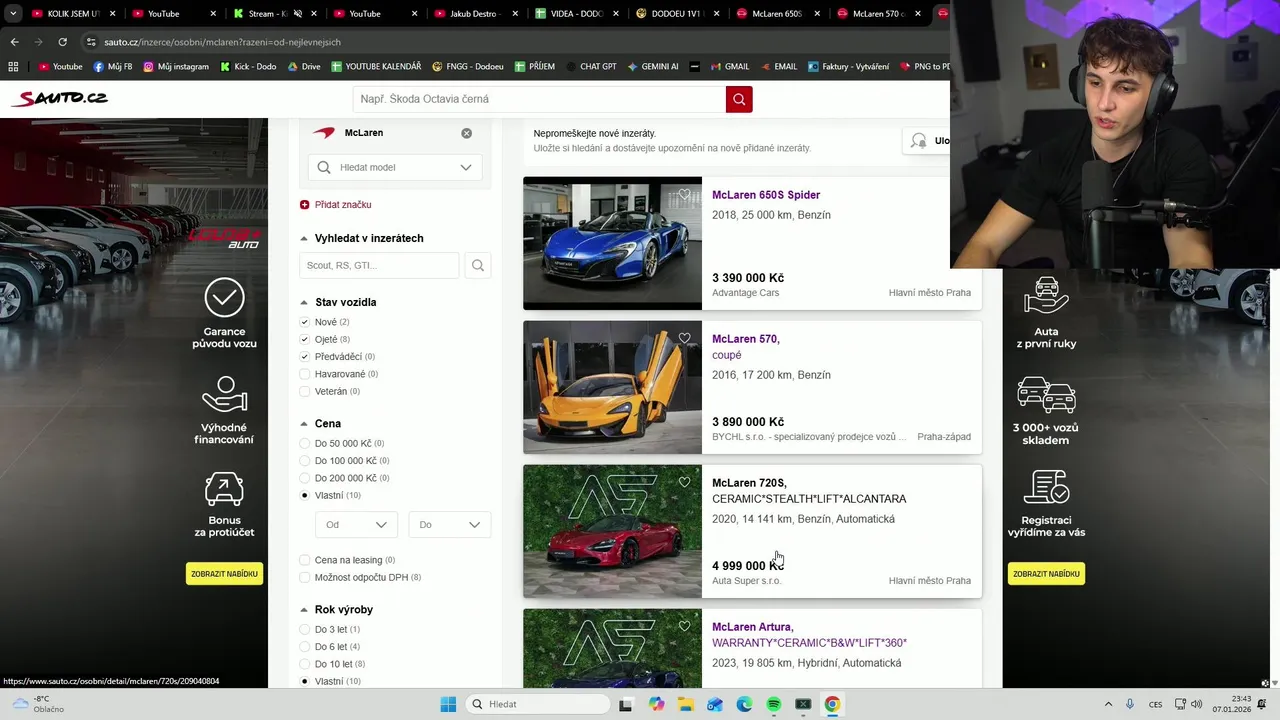Collapse the Cena filter section

click(x=304, y=424)
